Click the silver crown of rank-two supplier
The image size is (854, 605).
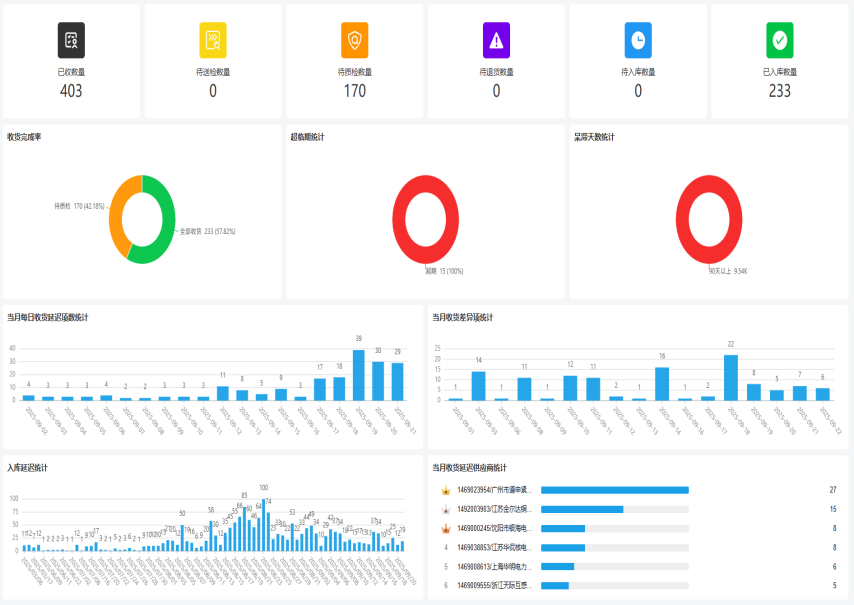coord(445,509)
